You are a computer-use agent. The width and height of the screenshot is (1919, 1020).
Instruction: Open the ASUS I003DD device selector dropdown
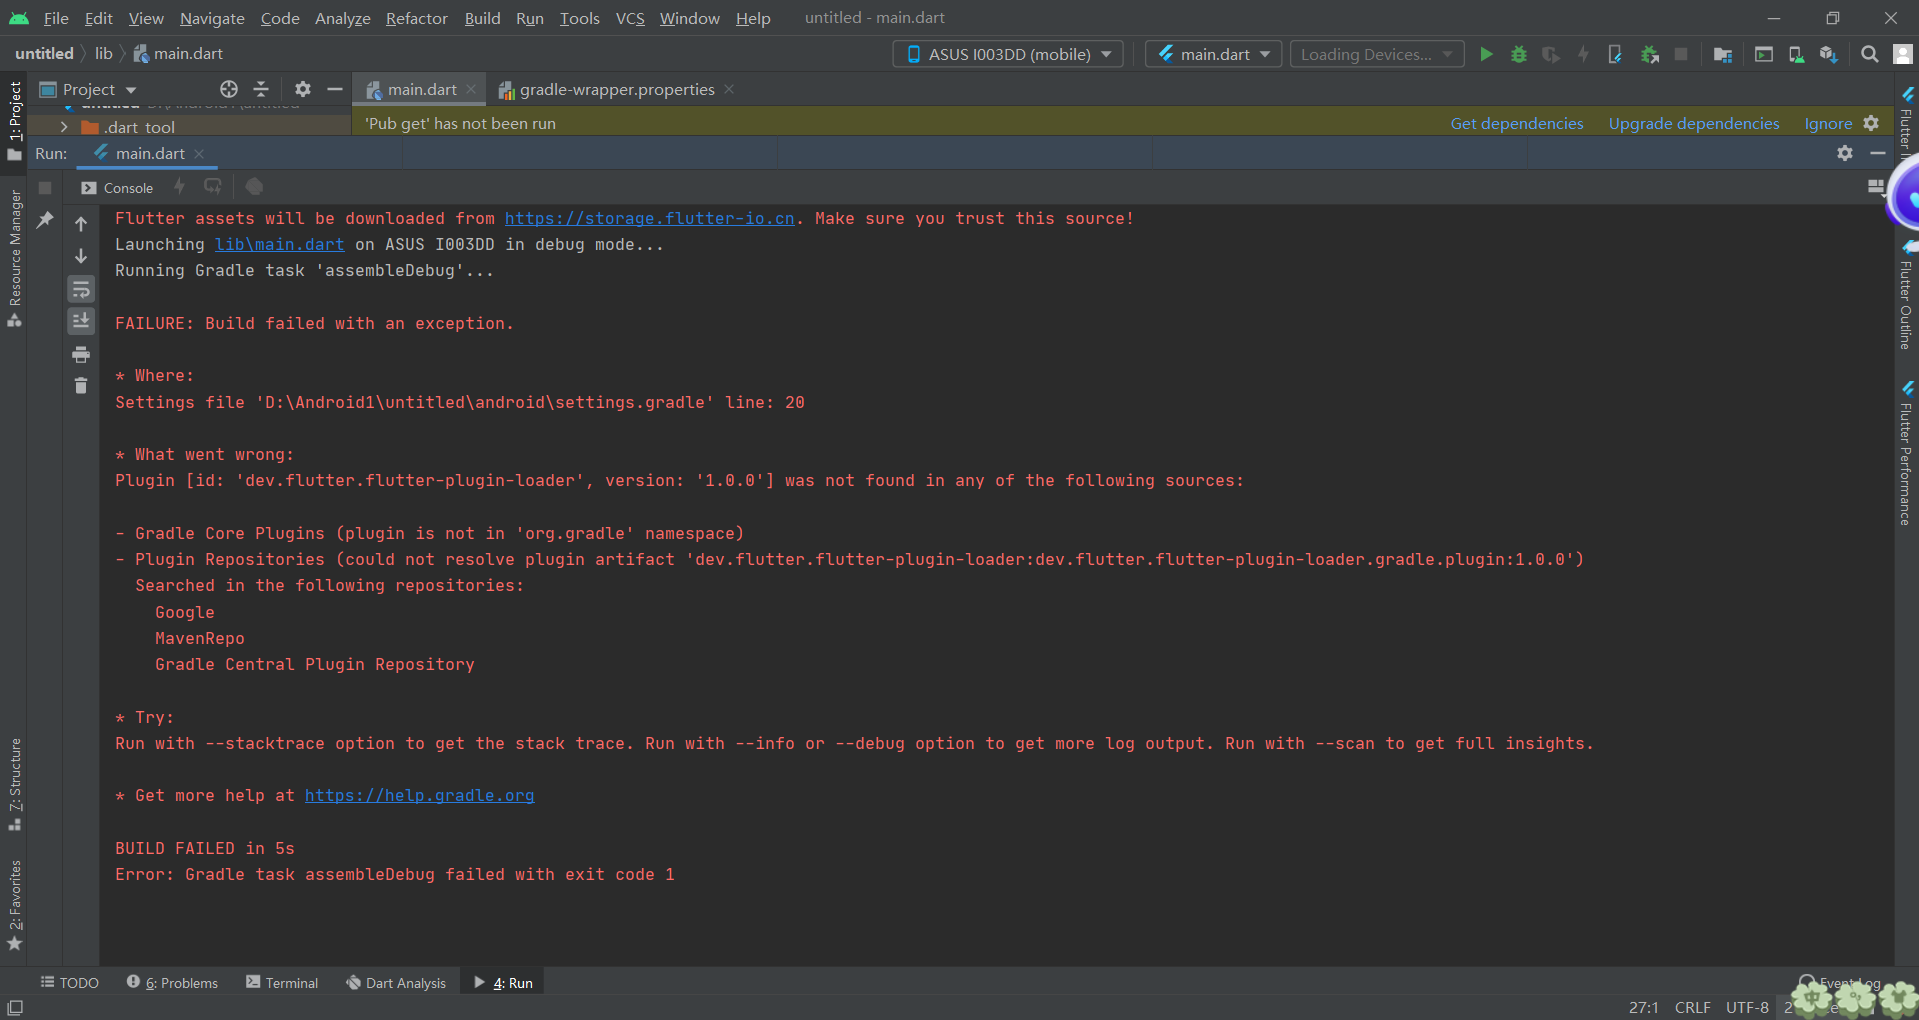pos(1008,54)
